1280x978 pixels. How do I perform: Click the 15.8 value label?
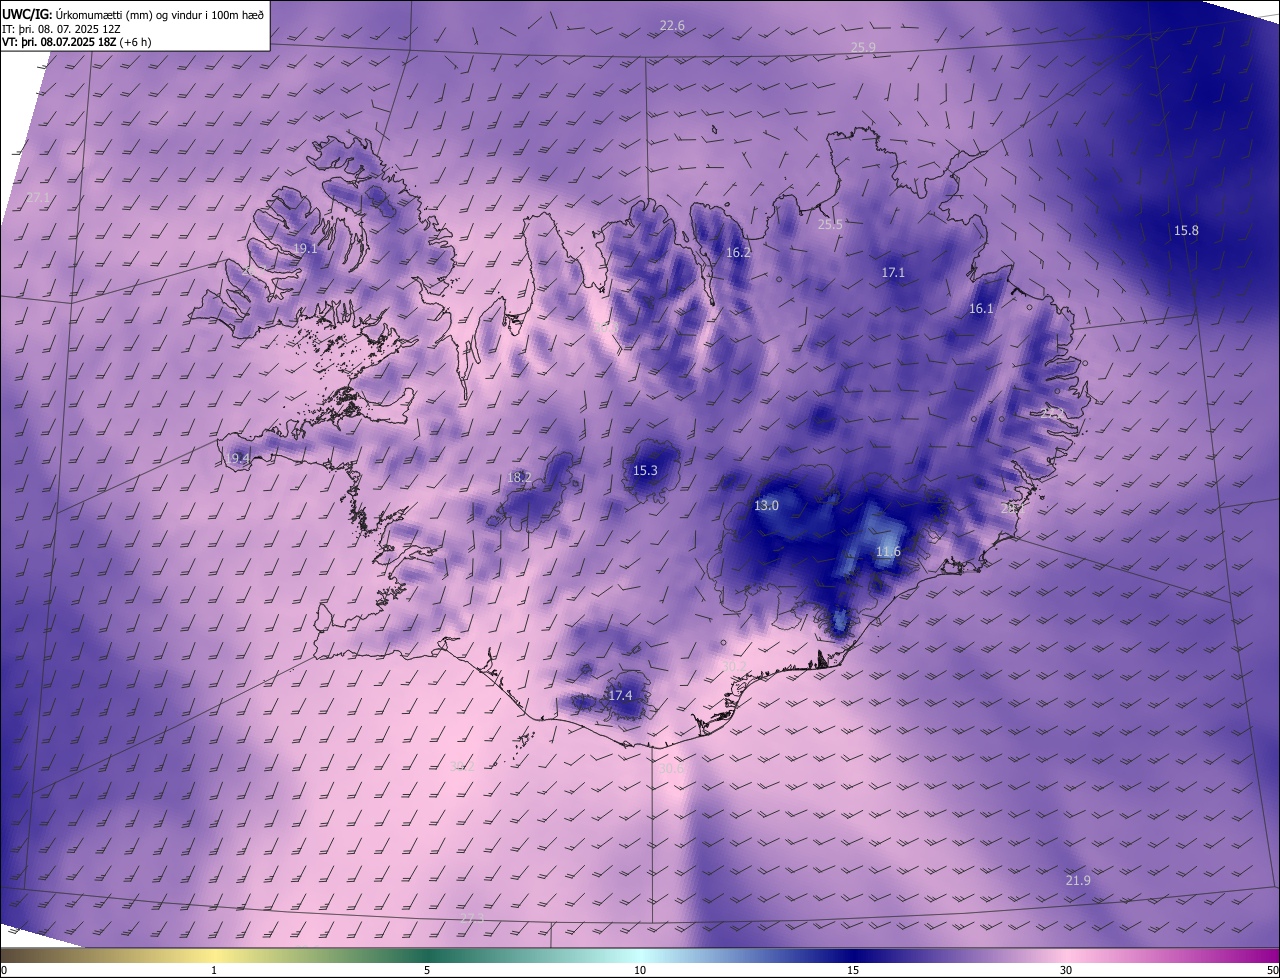(x=1186, y=231)
